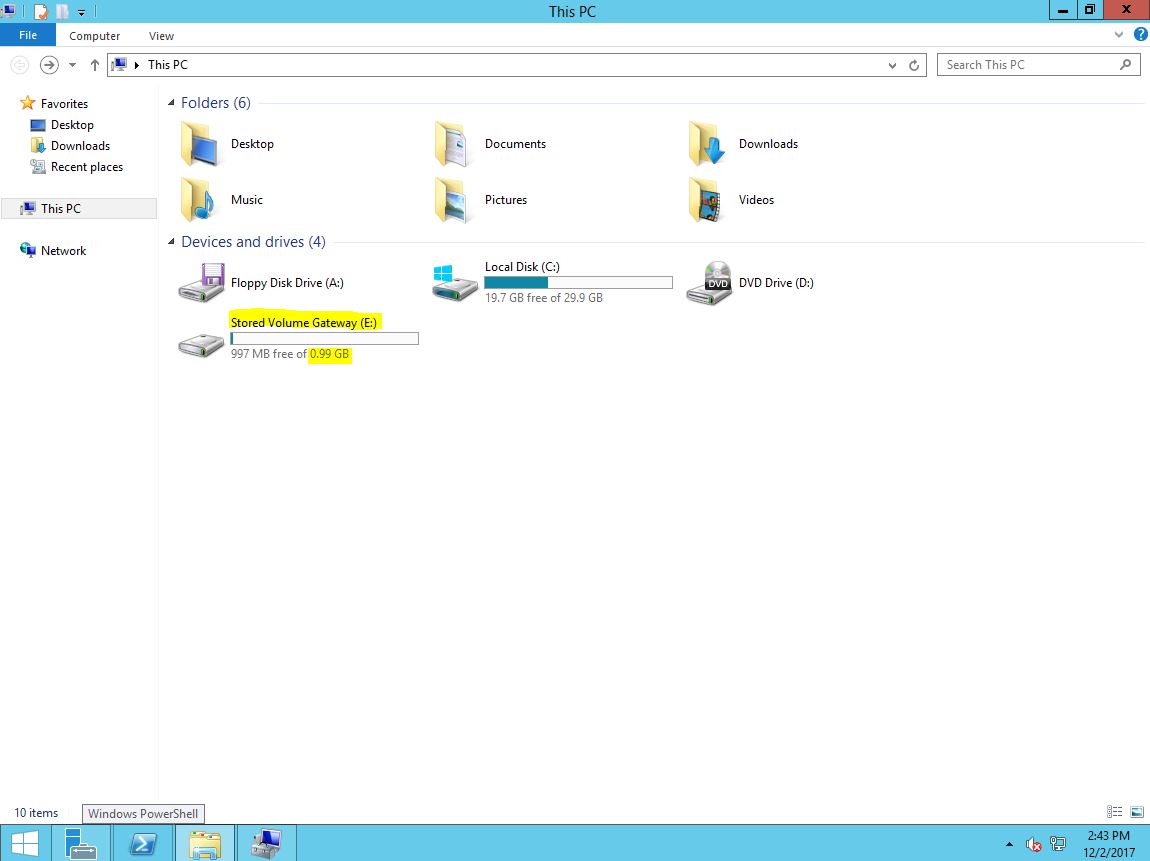Open the View ribbon tab
1150x861 pixels.
click(x=161, y=36)
